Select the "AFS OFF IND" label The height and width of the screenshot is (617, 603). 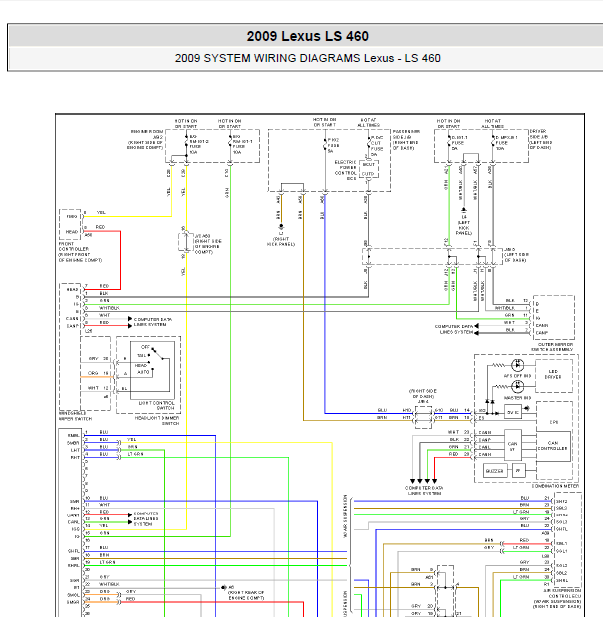point(517,376)
